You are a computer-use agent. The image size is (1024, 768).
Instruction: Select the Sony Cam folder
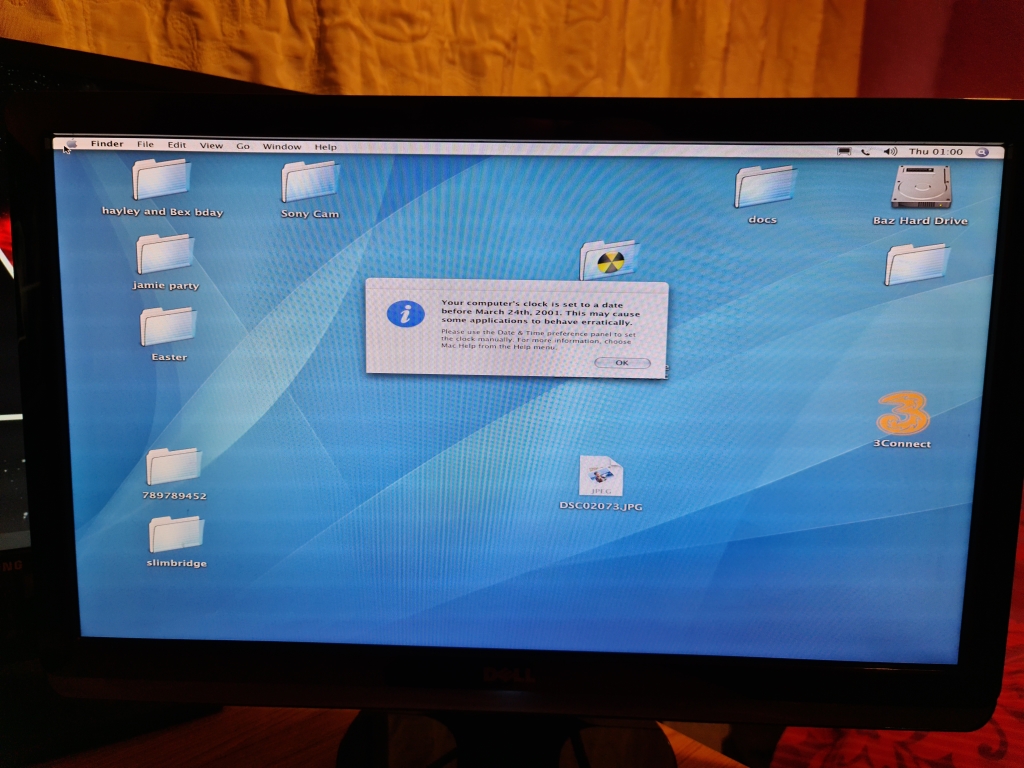pos(309,183)
